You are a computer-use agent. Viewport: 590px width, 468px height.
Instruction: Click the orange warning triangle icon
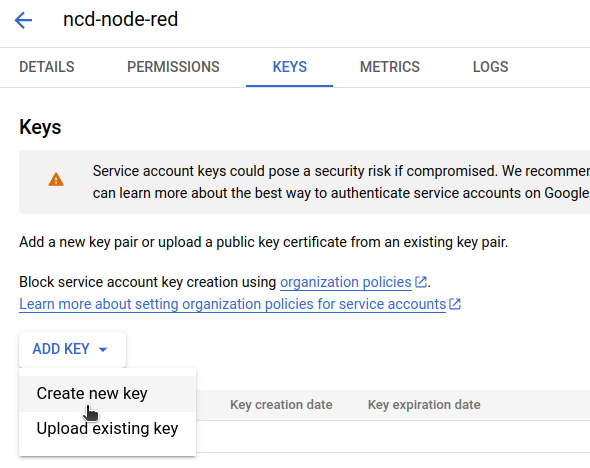56,179
